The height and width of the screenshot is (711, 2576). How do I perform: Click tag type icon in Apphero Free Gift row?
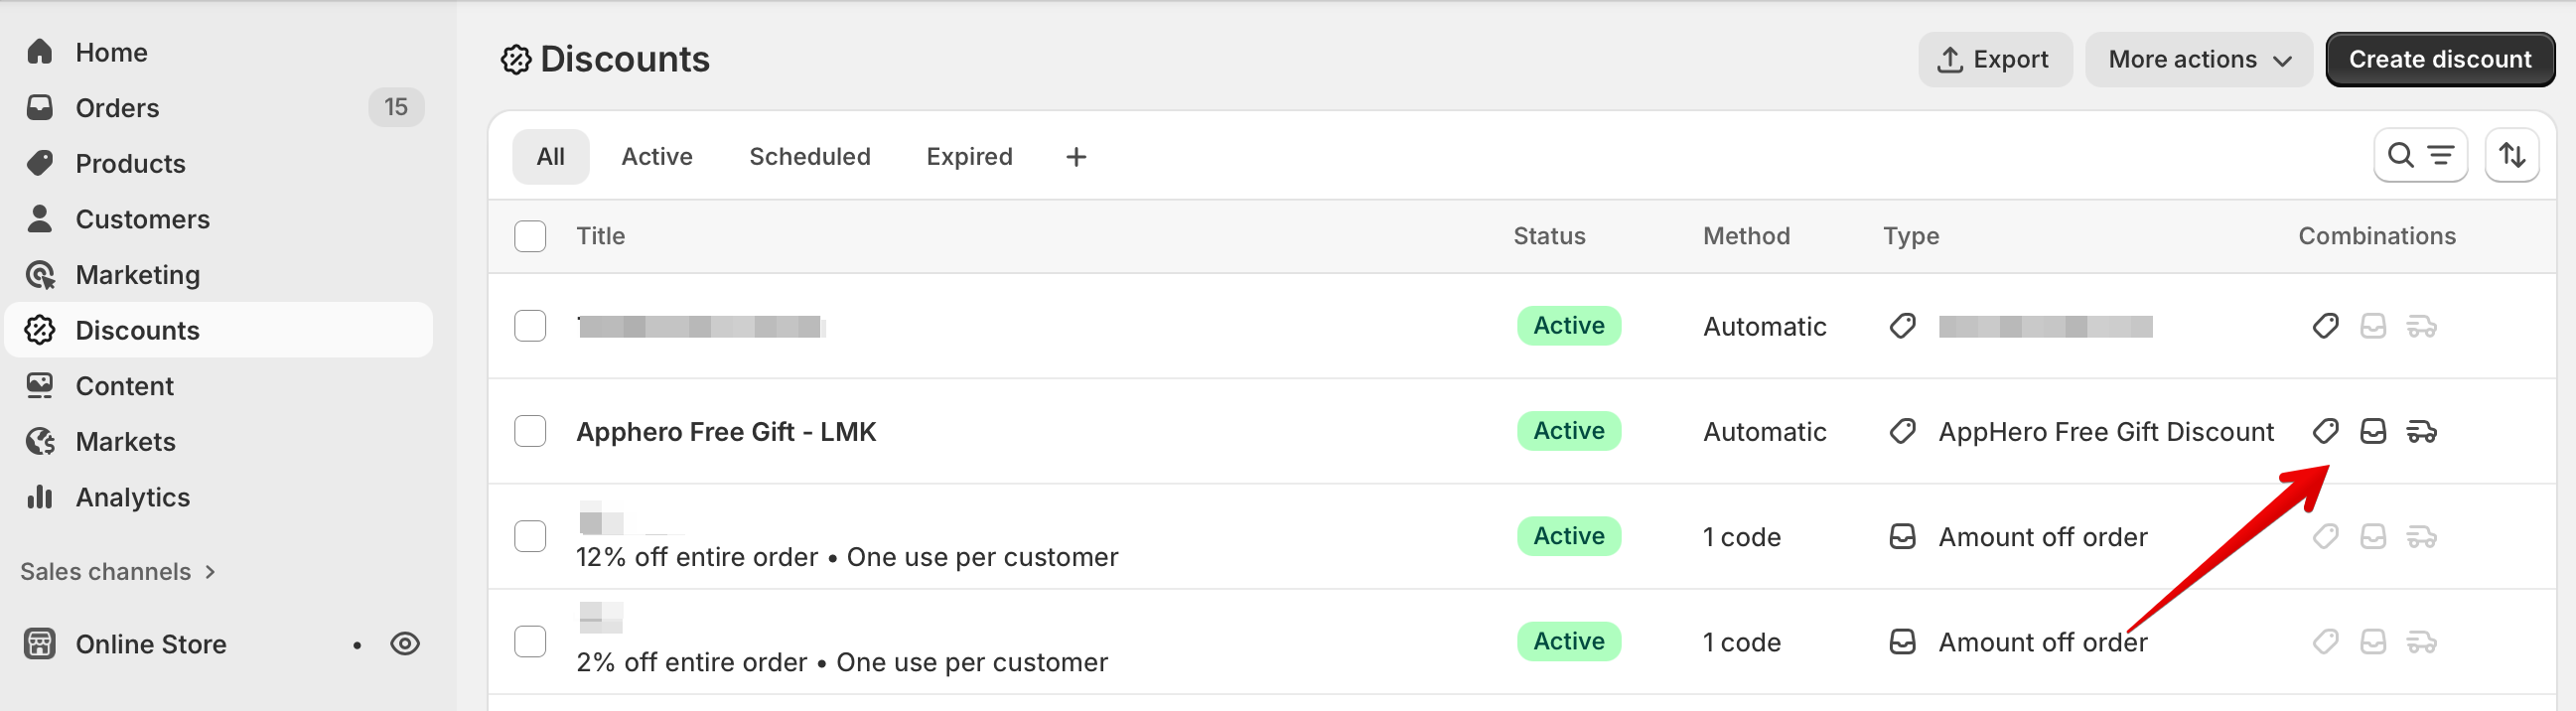1902,432
